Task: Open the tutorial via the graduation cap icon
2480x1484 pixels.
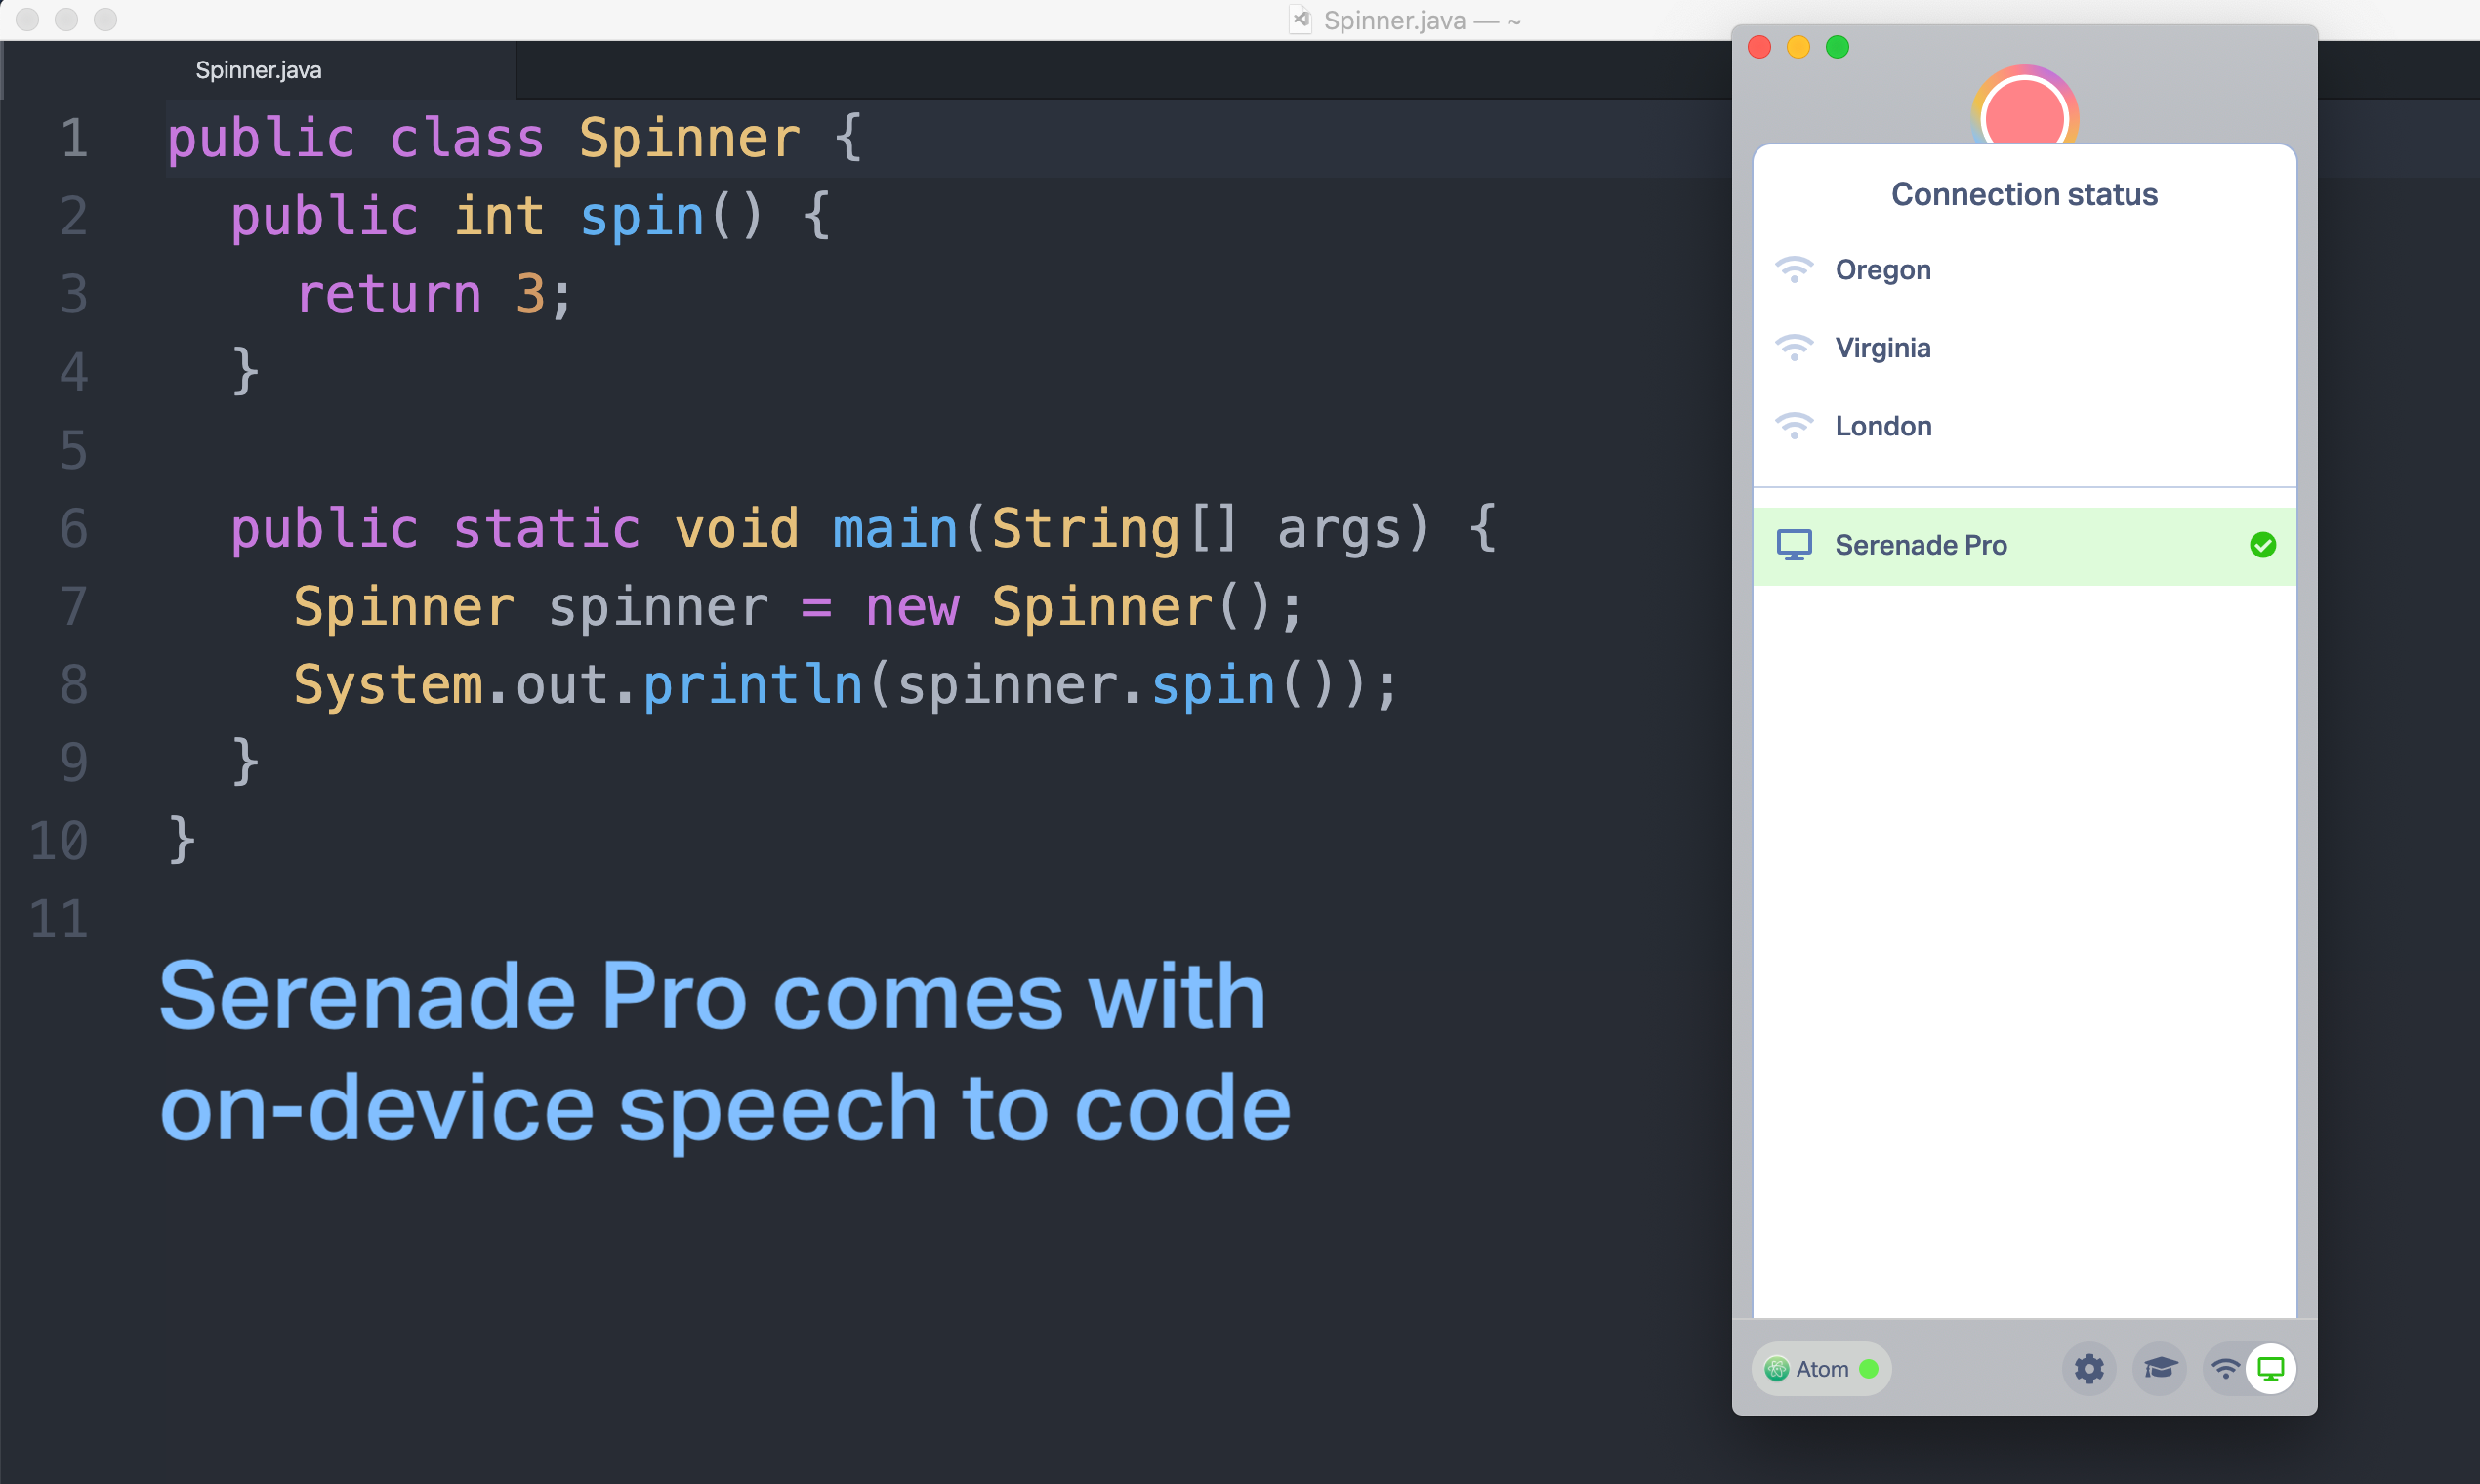Action: pyautogui.click(x=2160, y=1369)
